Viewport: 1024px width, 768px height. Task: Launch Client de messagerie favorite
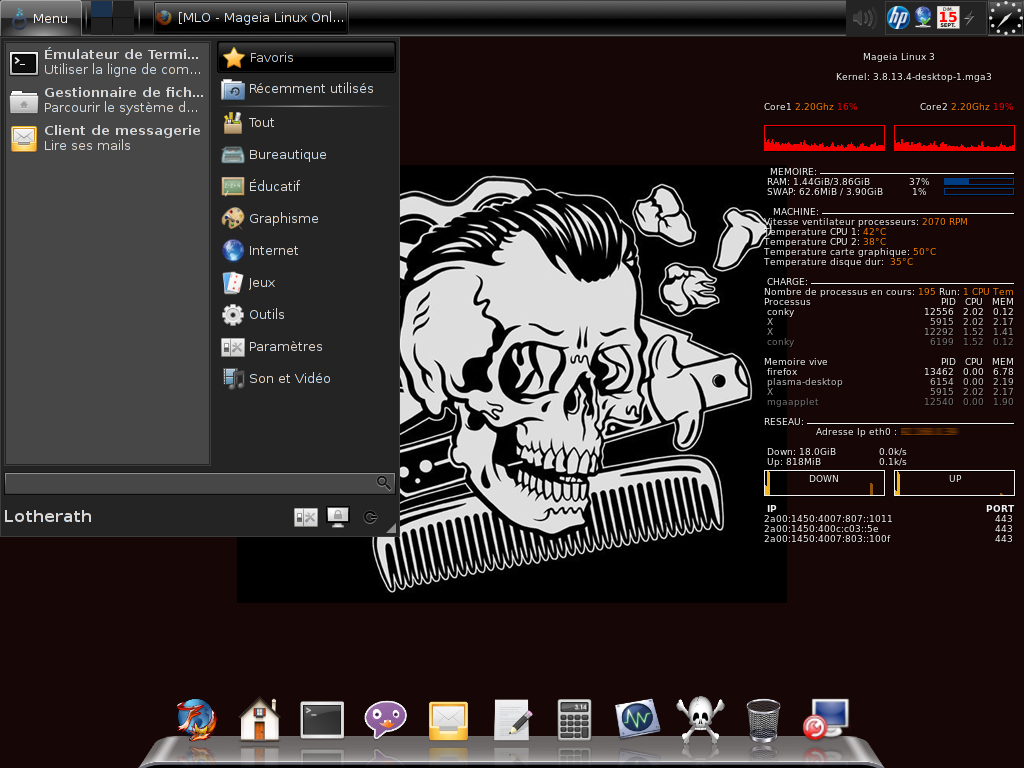tap(107, 138)
